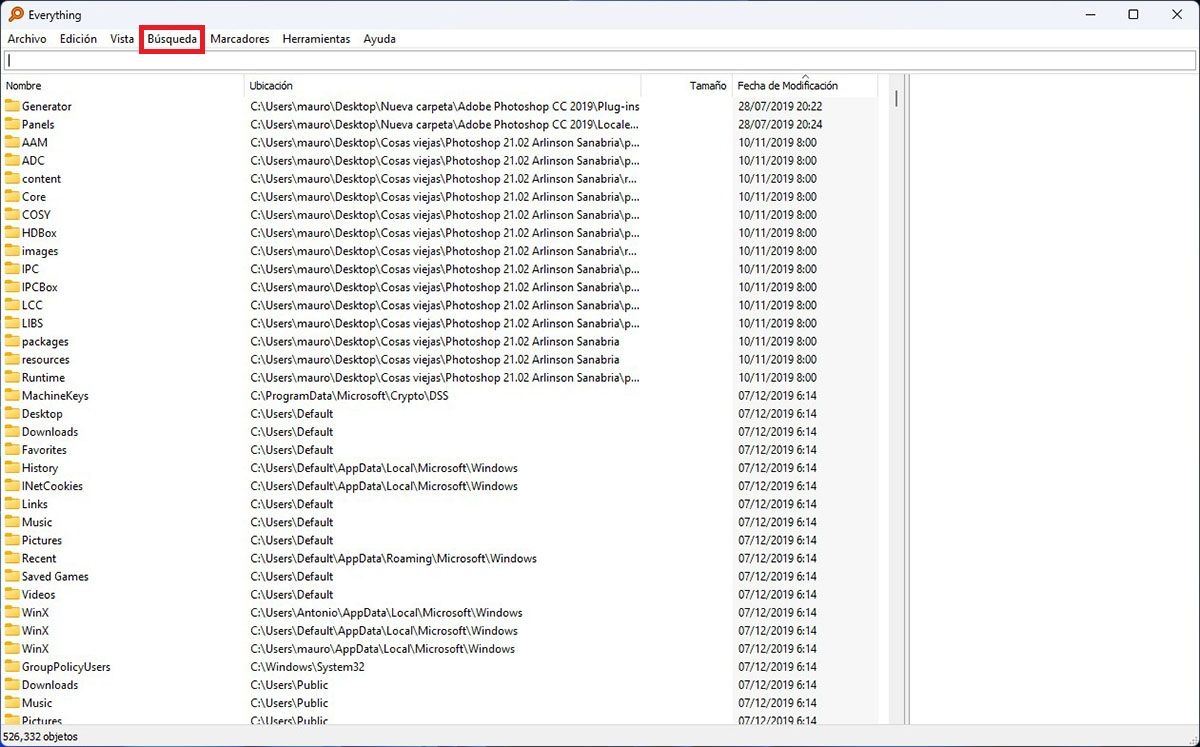The image size is (1200, 747).
Task: Select the images folder icon
Action: click(12, 251)
